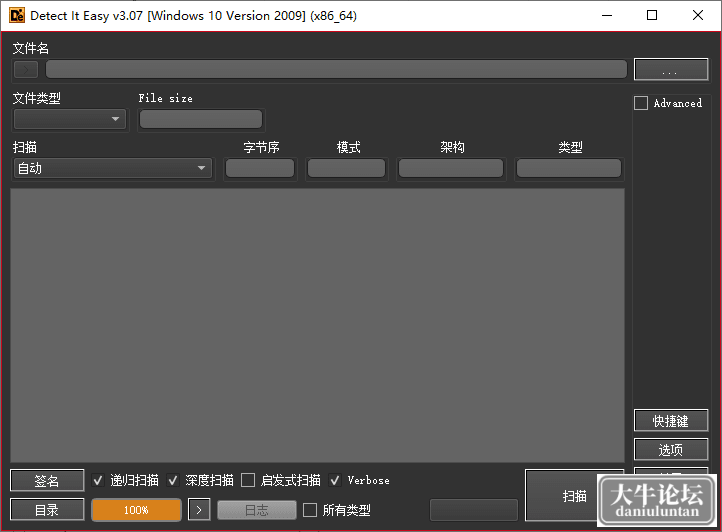The image size is (722, 532).
Task: Click the File size field
Action: (x=201, y=119)
